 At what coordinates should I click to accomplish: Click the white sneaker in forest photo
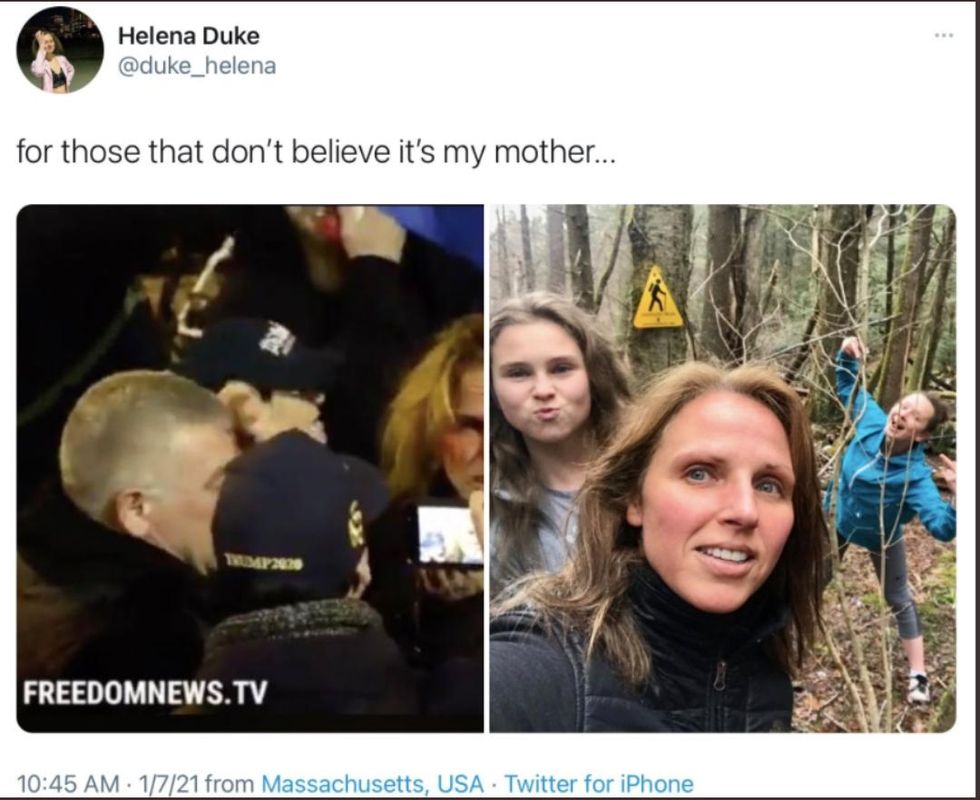click(x=919, y=688)
